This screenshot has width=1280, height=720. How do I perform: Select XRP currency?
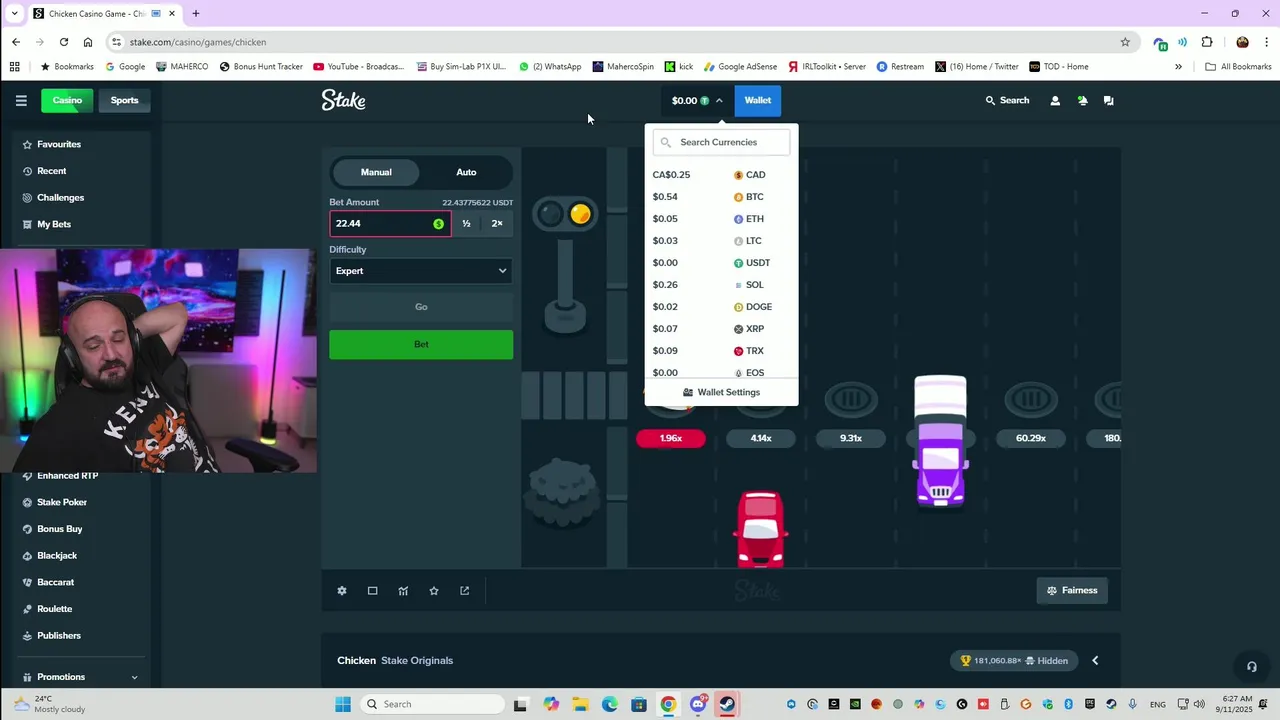click(721, 329)
